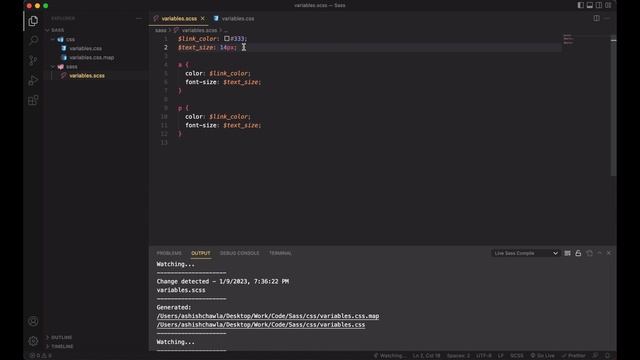Open the Search view in the activity bar
Screen dimensions: 640x360
click(33, 40)
